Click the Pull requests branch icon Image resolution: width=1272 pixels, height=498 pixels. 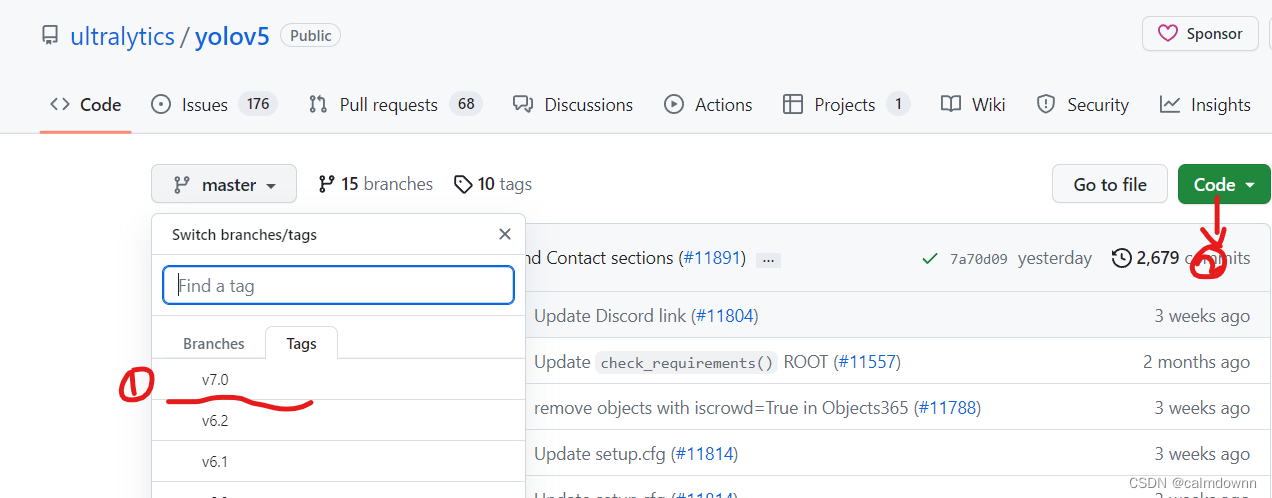[x=319, y=104]
